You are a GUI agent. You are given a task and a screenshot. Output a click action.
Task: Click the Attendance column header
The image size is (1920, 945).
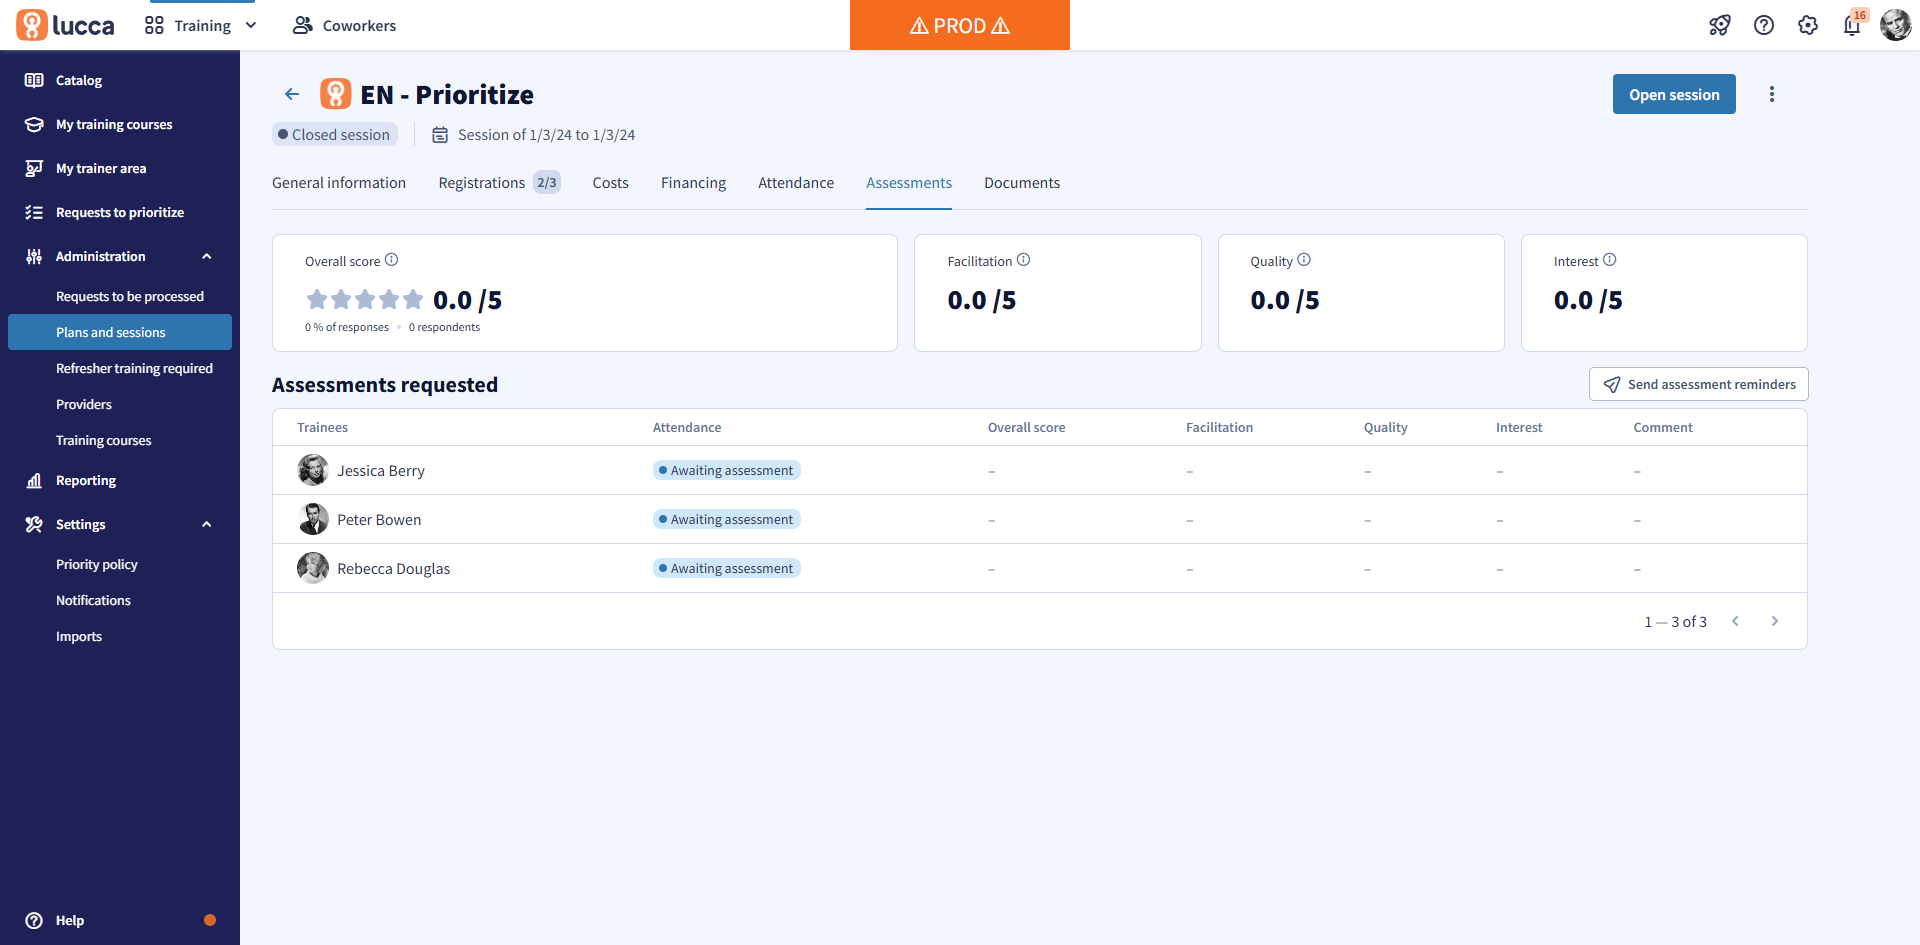click(687, 427)
